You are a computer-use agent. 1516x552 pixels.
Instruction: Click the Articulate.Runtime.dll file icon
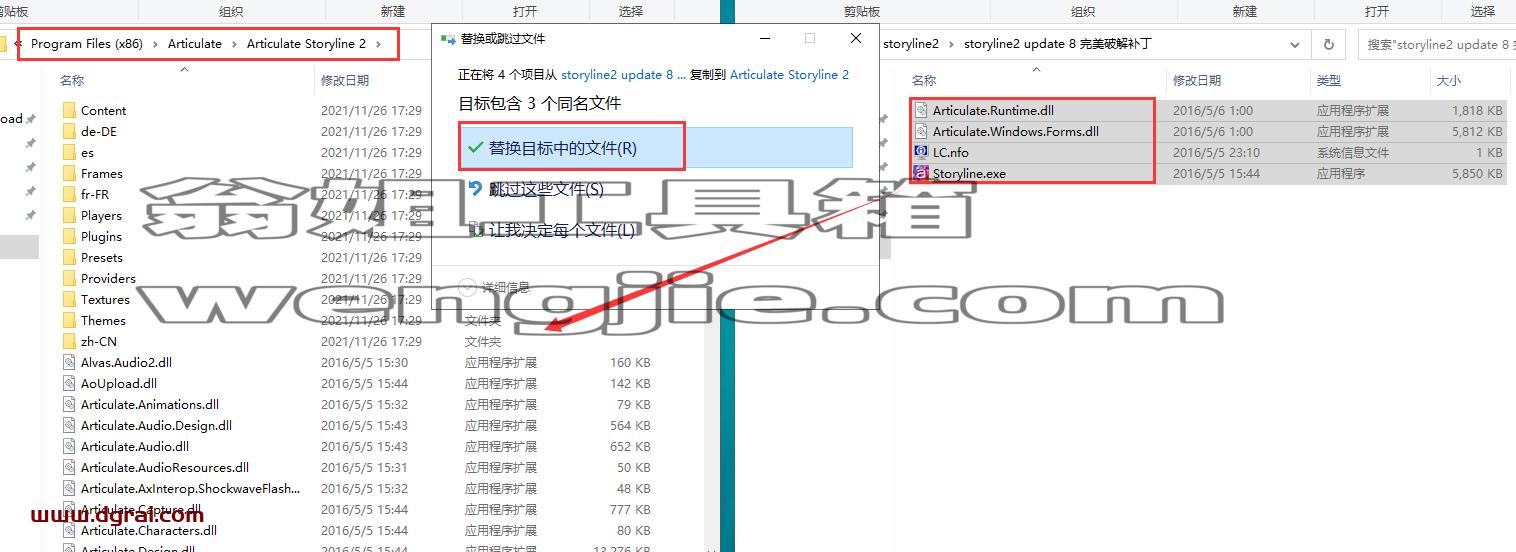921,110
